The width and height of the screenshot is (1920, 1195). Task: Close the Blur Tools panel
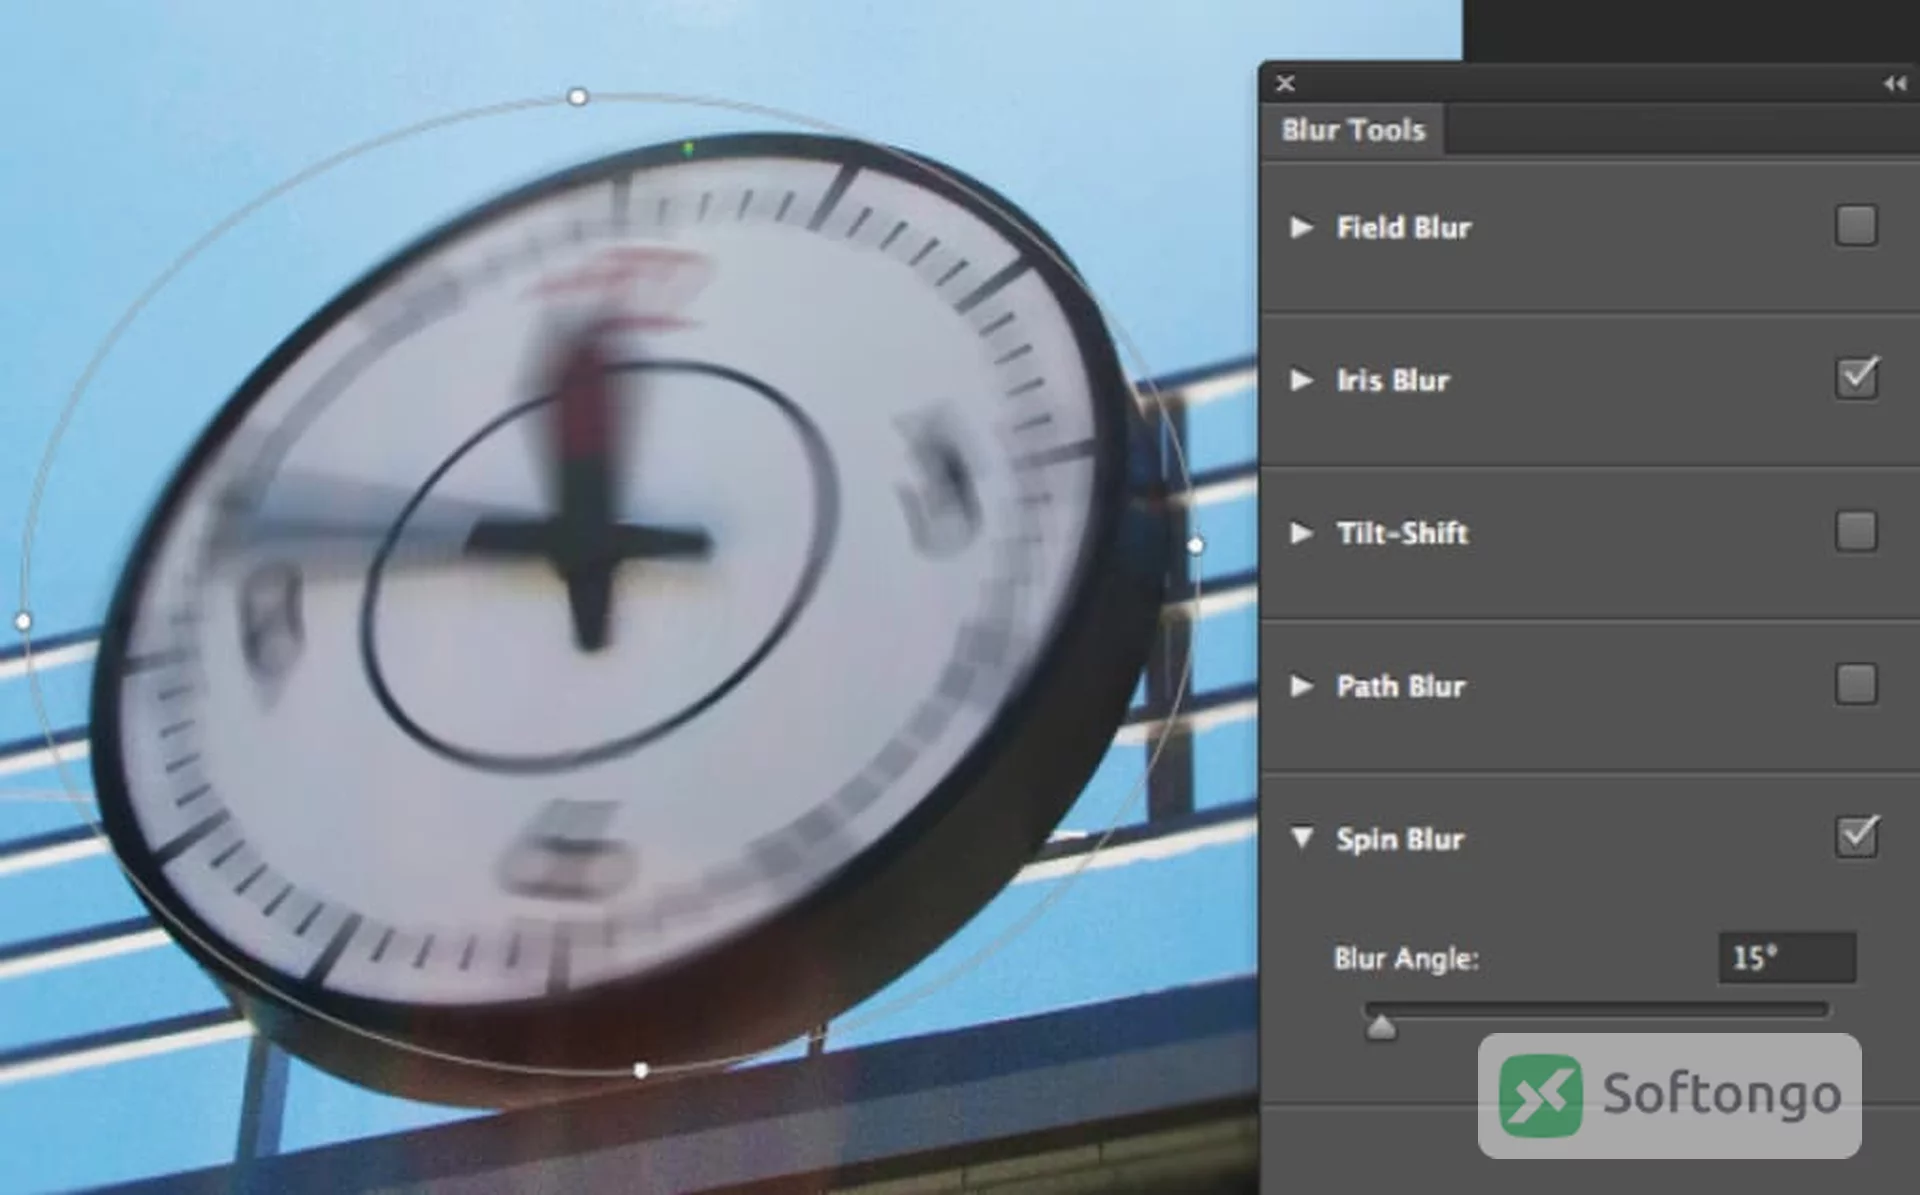[x=1285, y=84]
